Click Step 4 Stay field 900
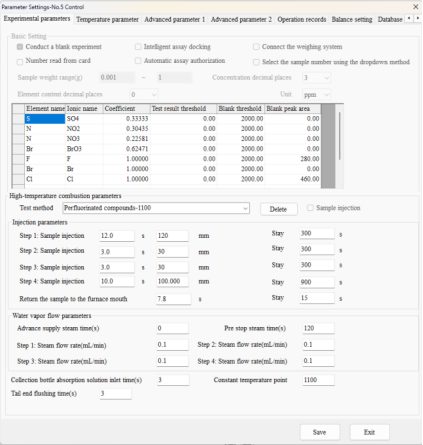Screen dimensions: 423x445 click(317, 282)
